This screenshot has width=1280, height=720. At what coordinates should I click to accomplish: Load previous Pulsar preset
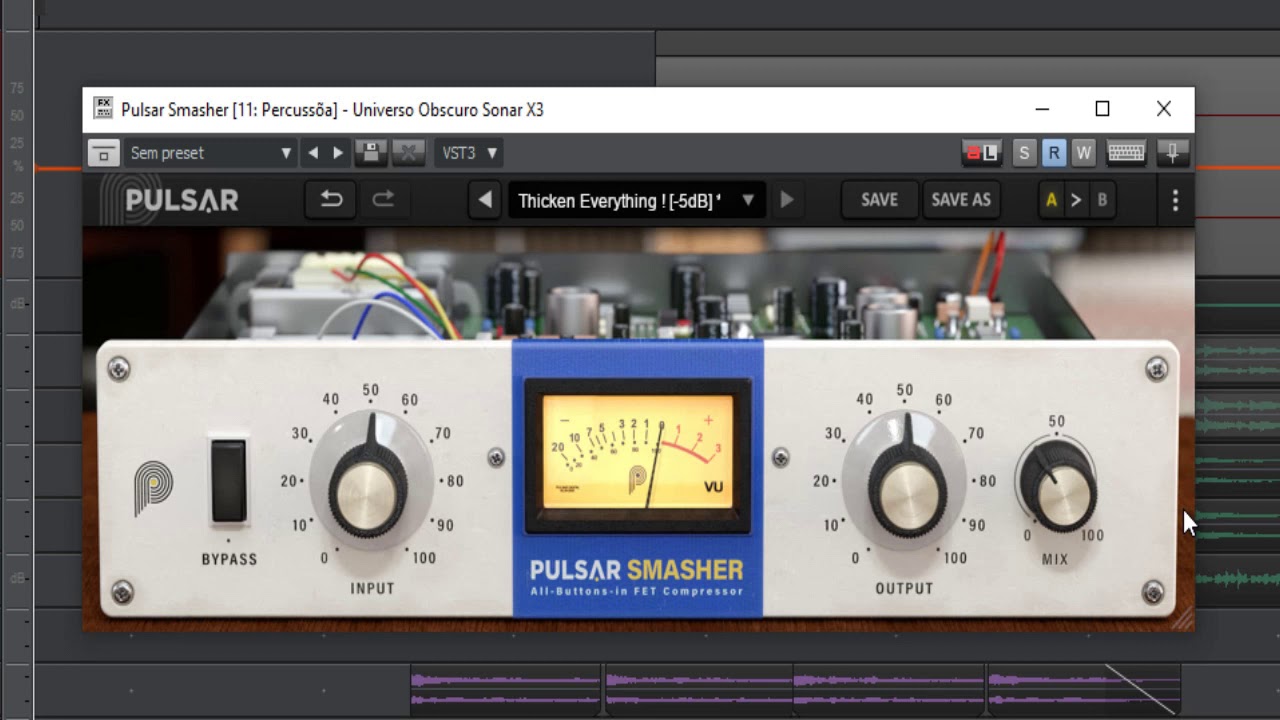pyautogui.click(x=485, y=200)
